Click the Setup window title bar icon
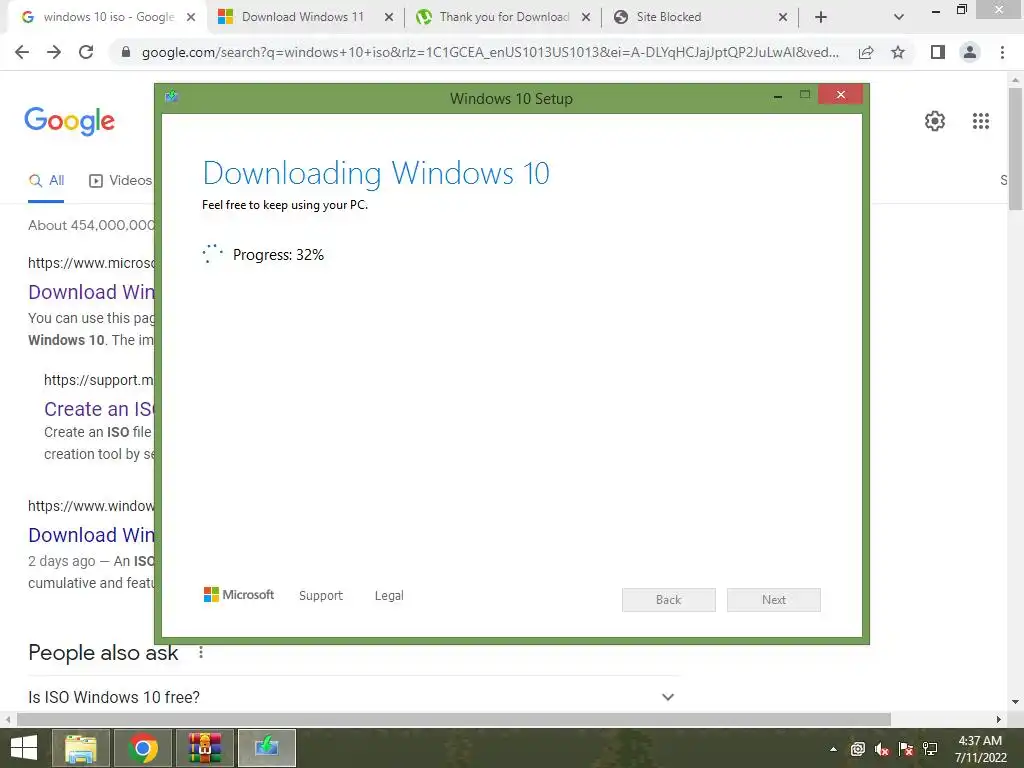The height and width of the screenshot is (768, 1024). click(x=172, y=97)
